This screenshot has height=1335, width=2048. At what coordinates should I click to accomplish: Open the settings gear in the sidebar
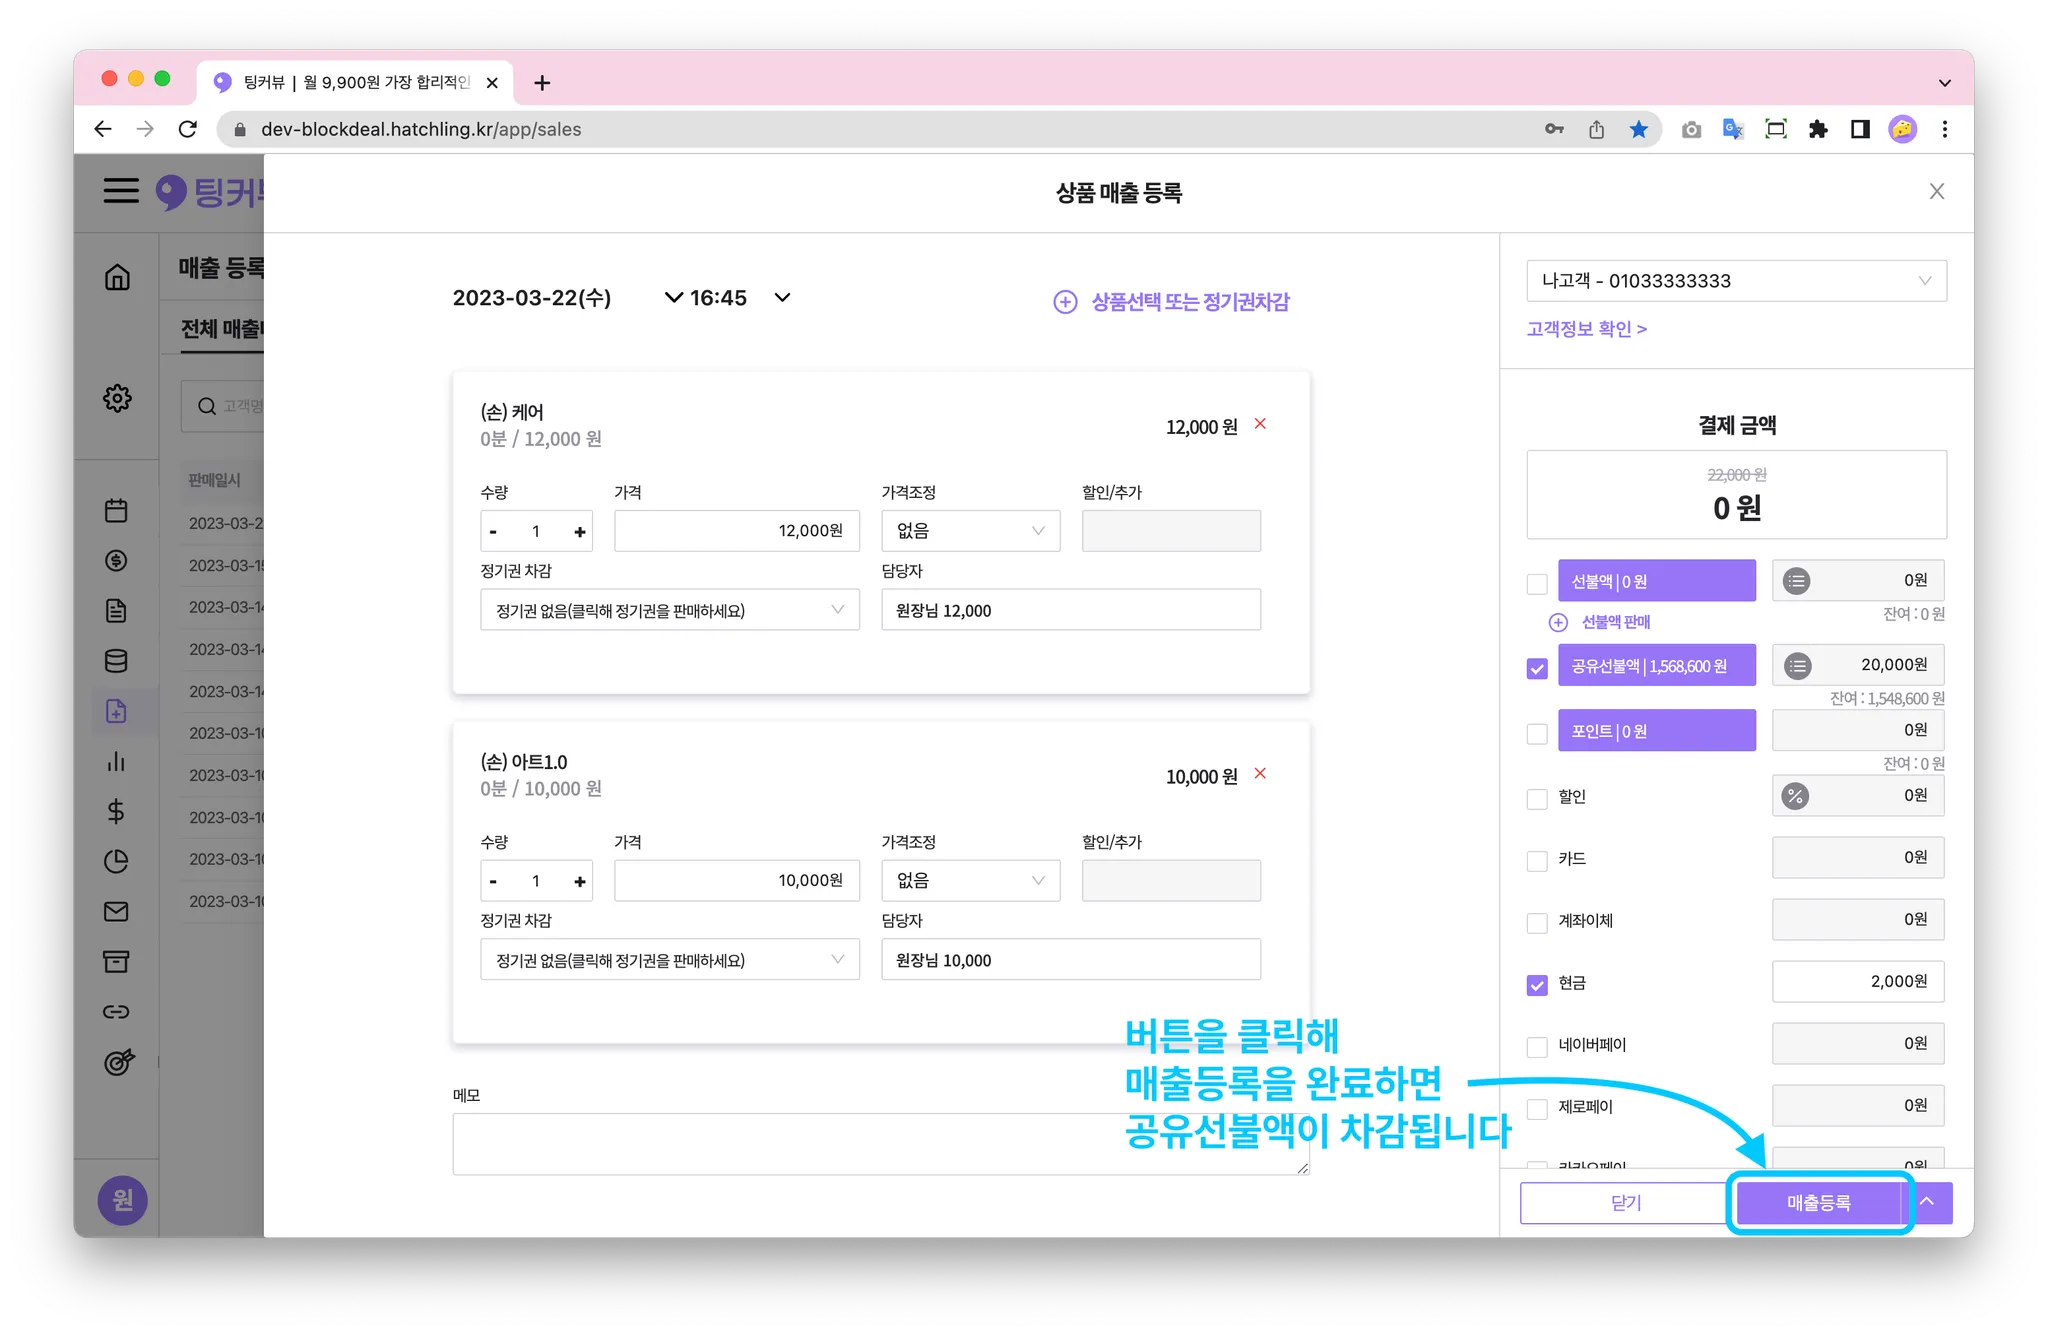pos(117,398)
